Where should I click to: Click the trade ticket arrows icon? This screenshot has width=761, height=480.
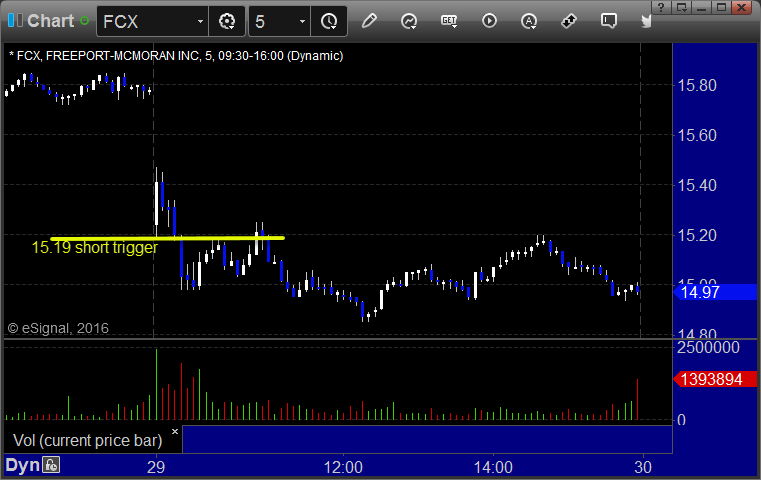(x=569, y=21)
